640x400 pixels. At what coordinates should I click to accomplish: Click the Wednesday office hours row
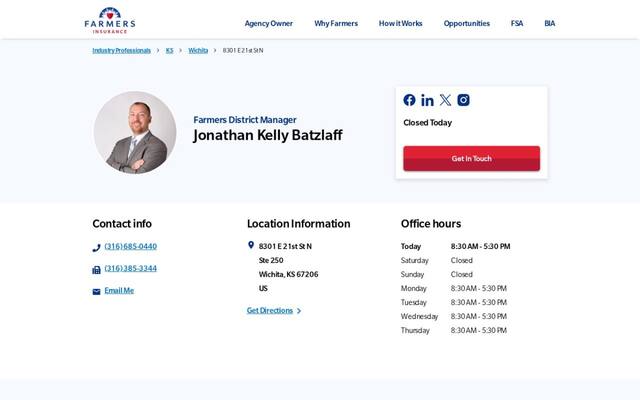[454, 316]
